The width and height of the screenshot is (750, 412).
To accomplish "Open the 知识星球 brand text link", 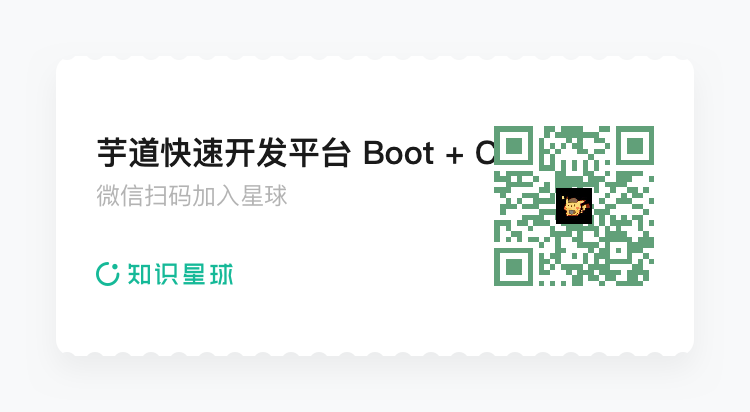I will point(180,274).
